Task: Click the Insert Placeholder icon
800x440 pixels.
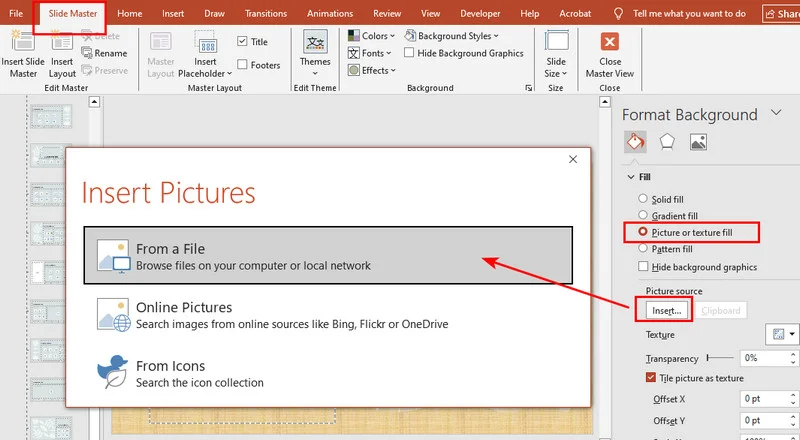Action: [206, 41]
